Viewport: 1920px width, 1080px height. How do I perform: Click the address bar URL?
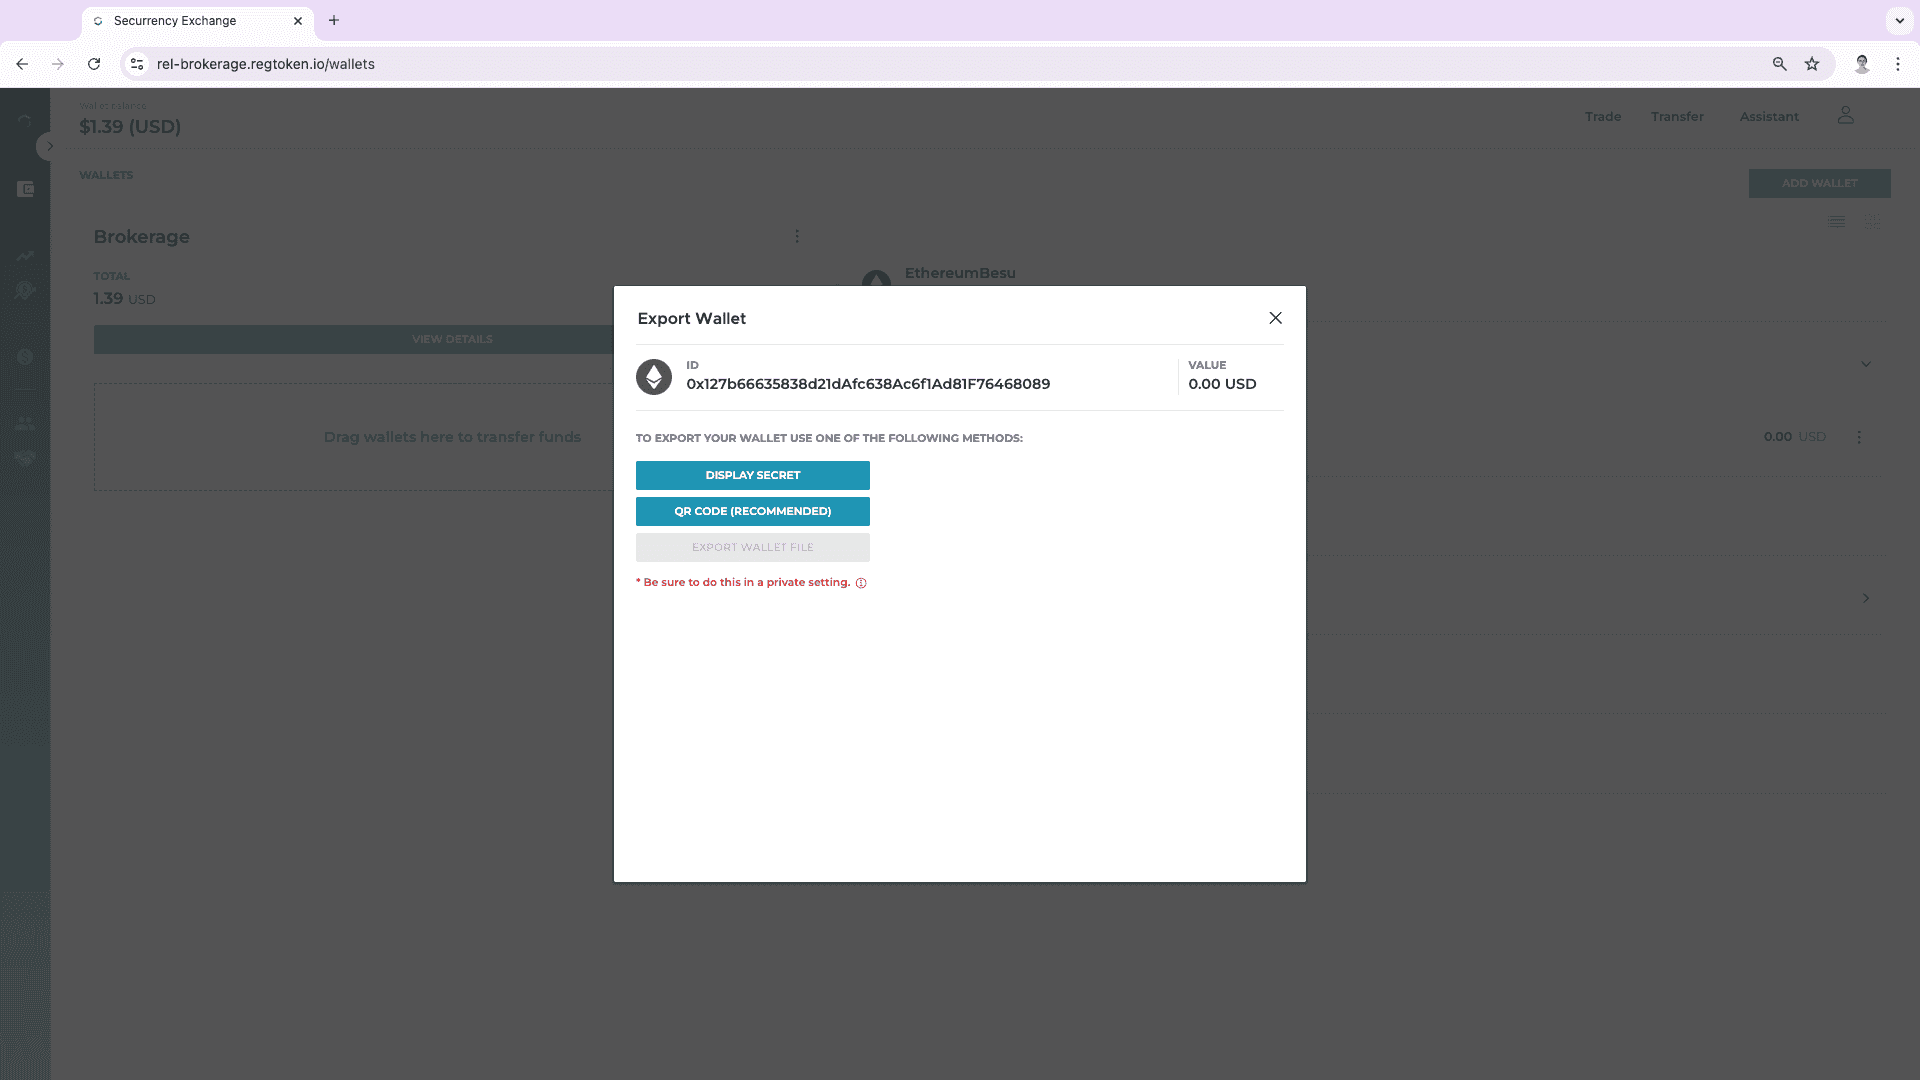(x=265, y=64)
